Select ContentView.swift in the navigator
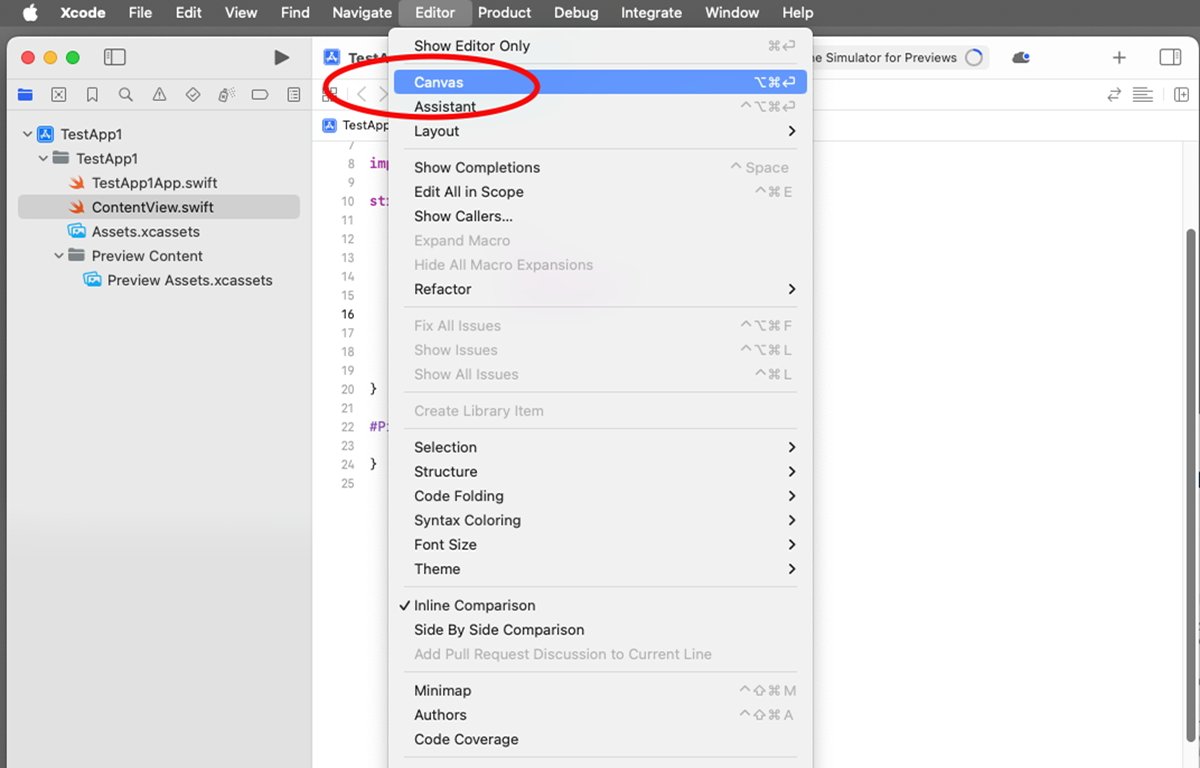The width and height of the screenshot is (1200, 768). 159,207
